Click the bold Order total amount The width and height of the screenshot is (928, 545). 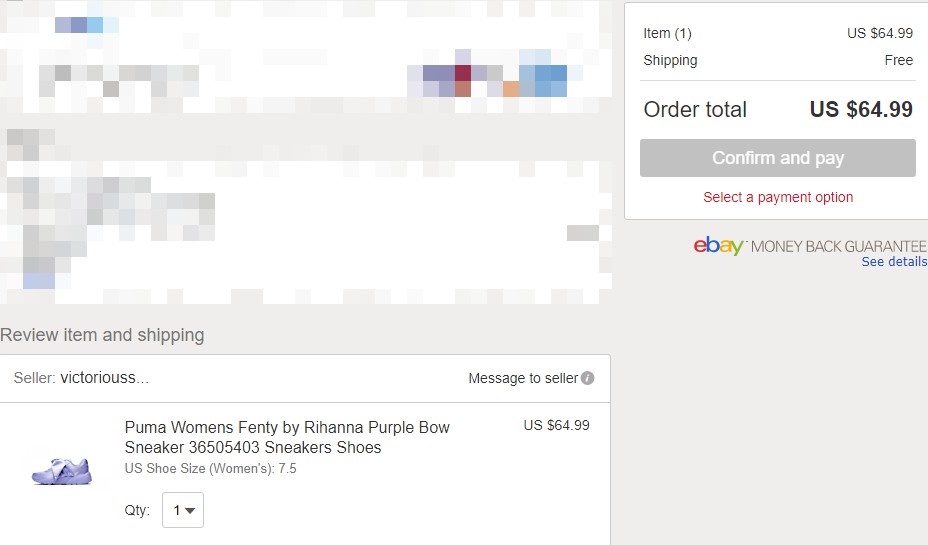pos(861,109)
